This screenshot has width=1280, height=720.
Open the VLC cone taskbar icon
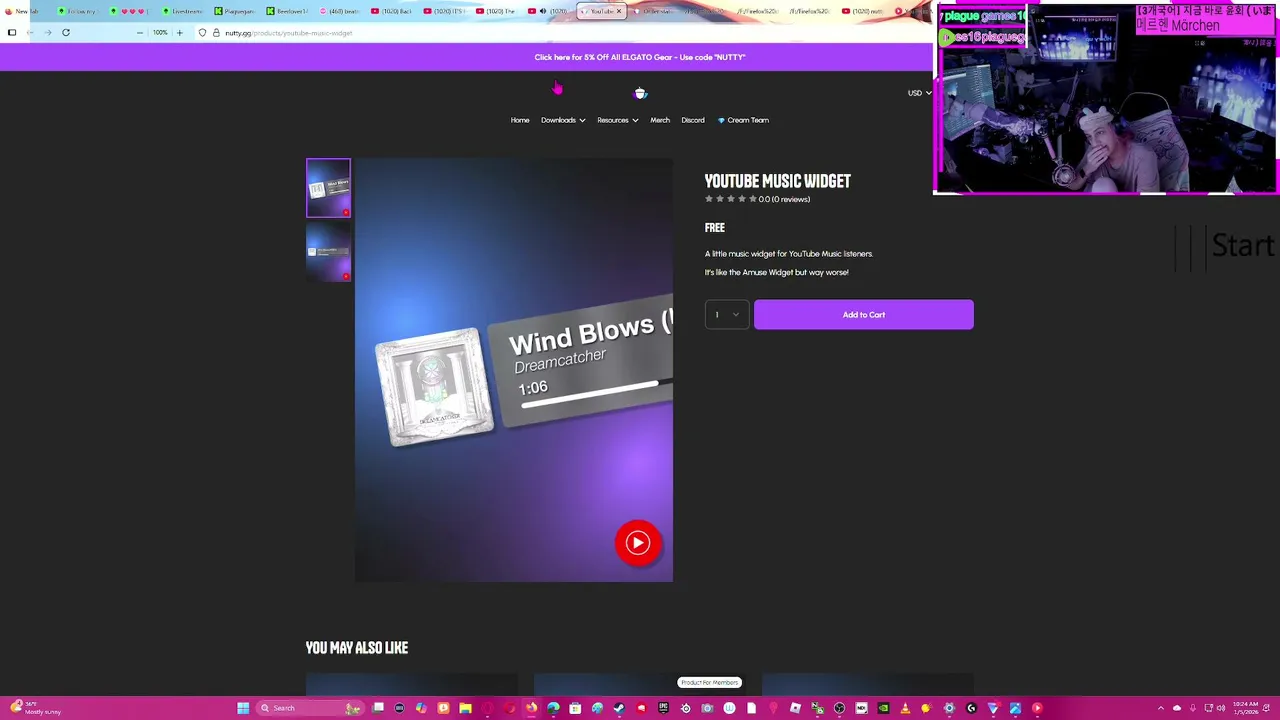905,708
